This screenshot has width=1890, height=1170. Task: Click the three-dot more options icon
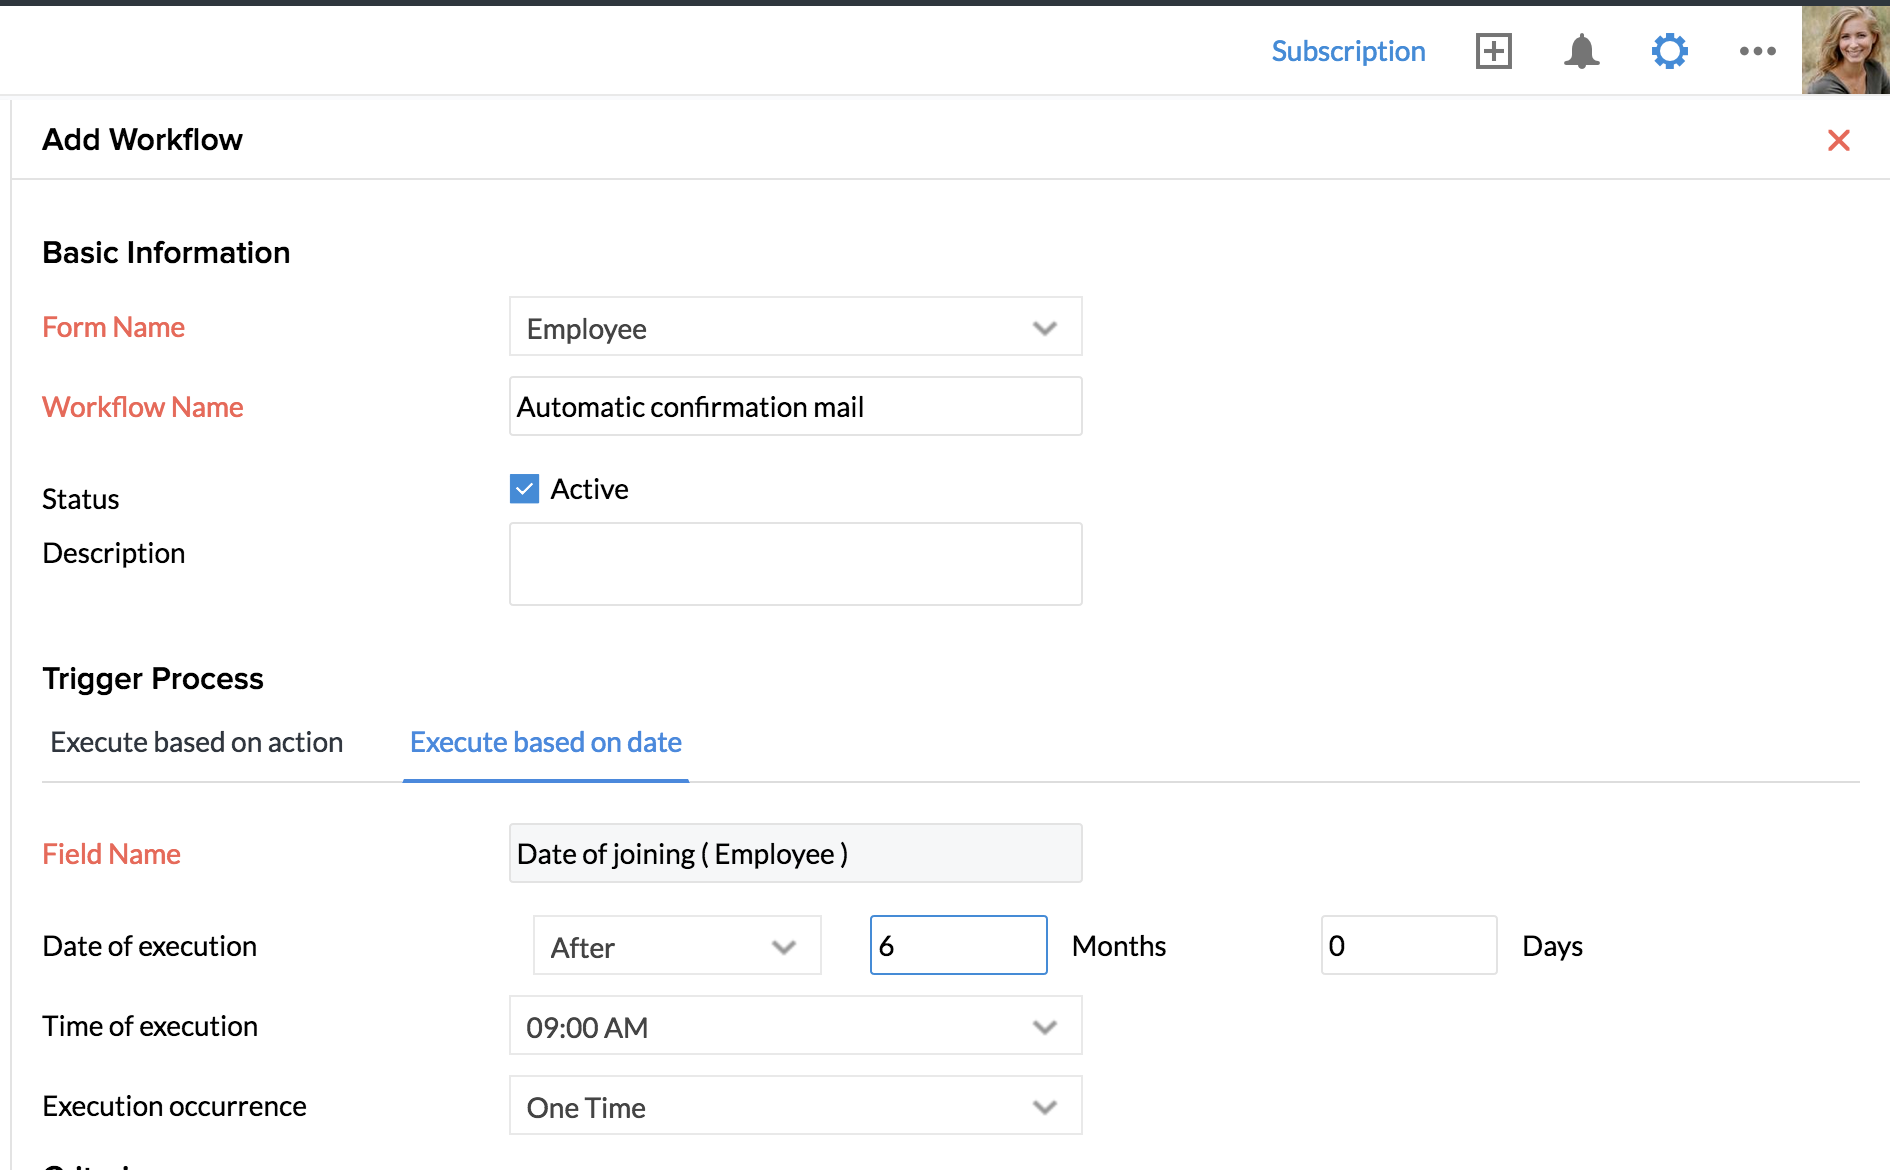pos(1757,51)
